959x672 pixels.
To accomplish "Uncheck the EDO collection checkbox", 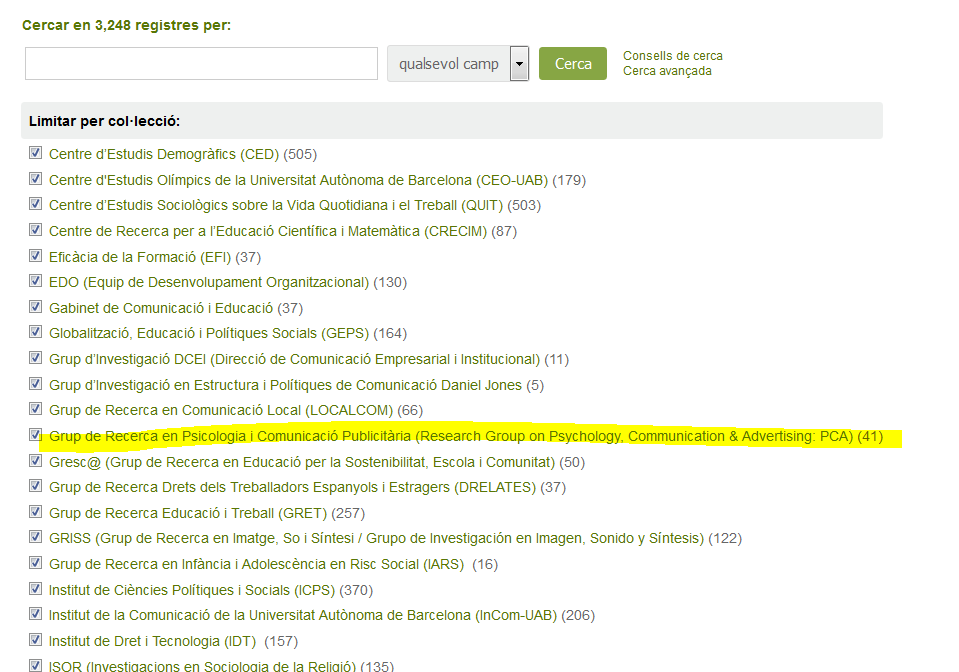I will 36,282.
